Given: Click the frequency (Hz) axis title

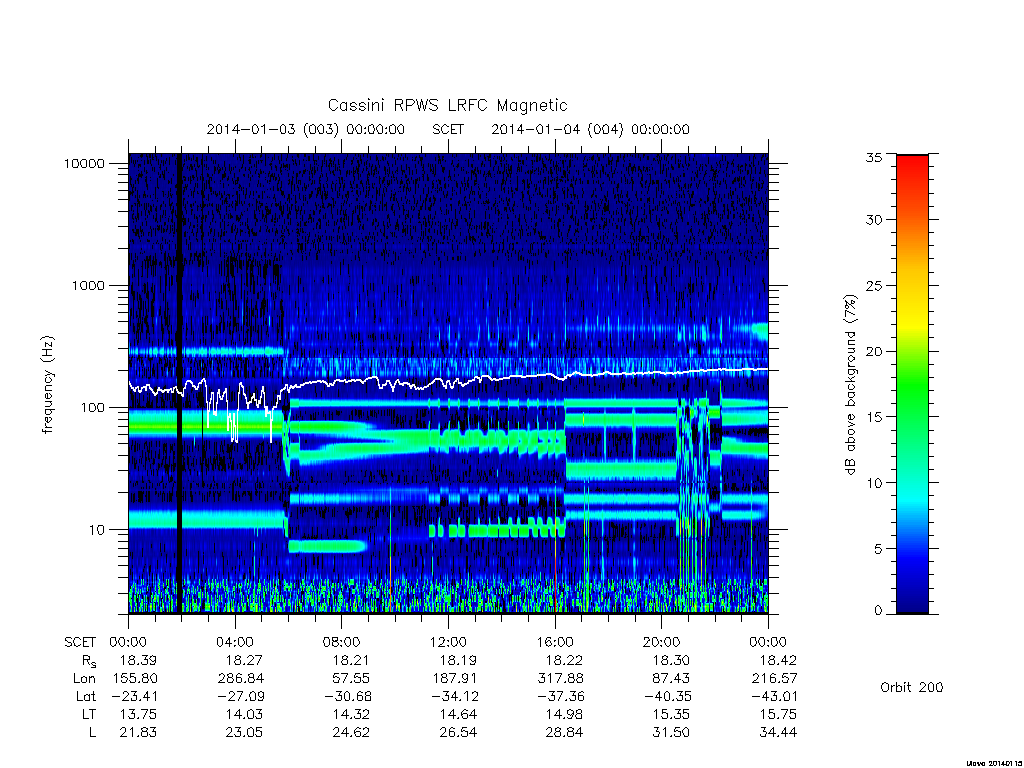Looking at the screenshot, I should 48,385.
